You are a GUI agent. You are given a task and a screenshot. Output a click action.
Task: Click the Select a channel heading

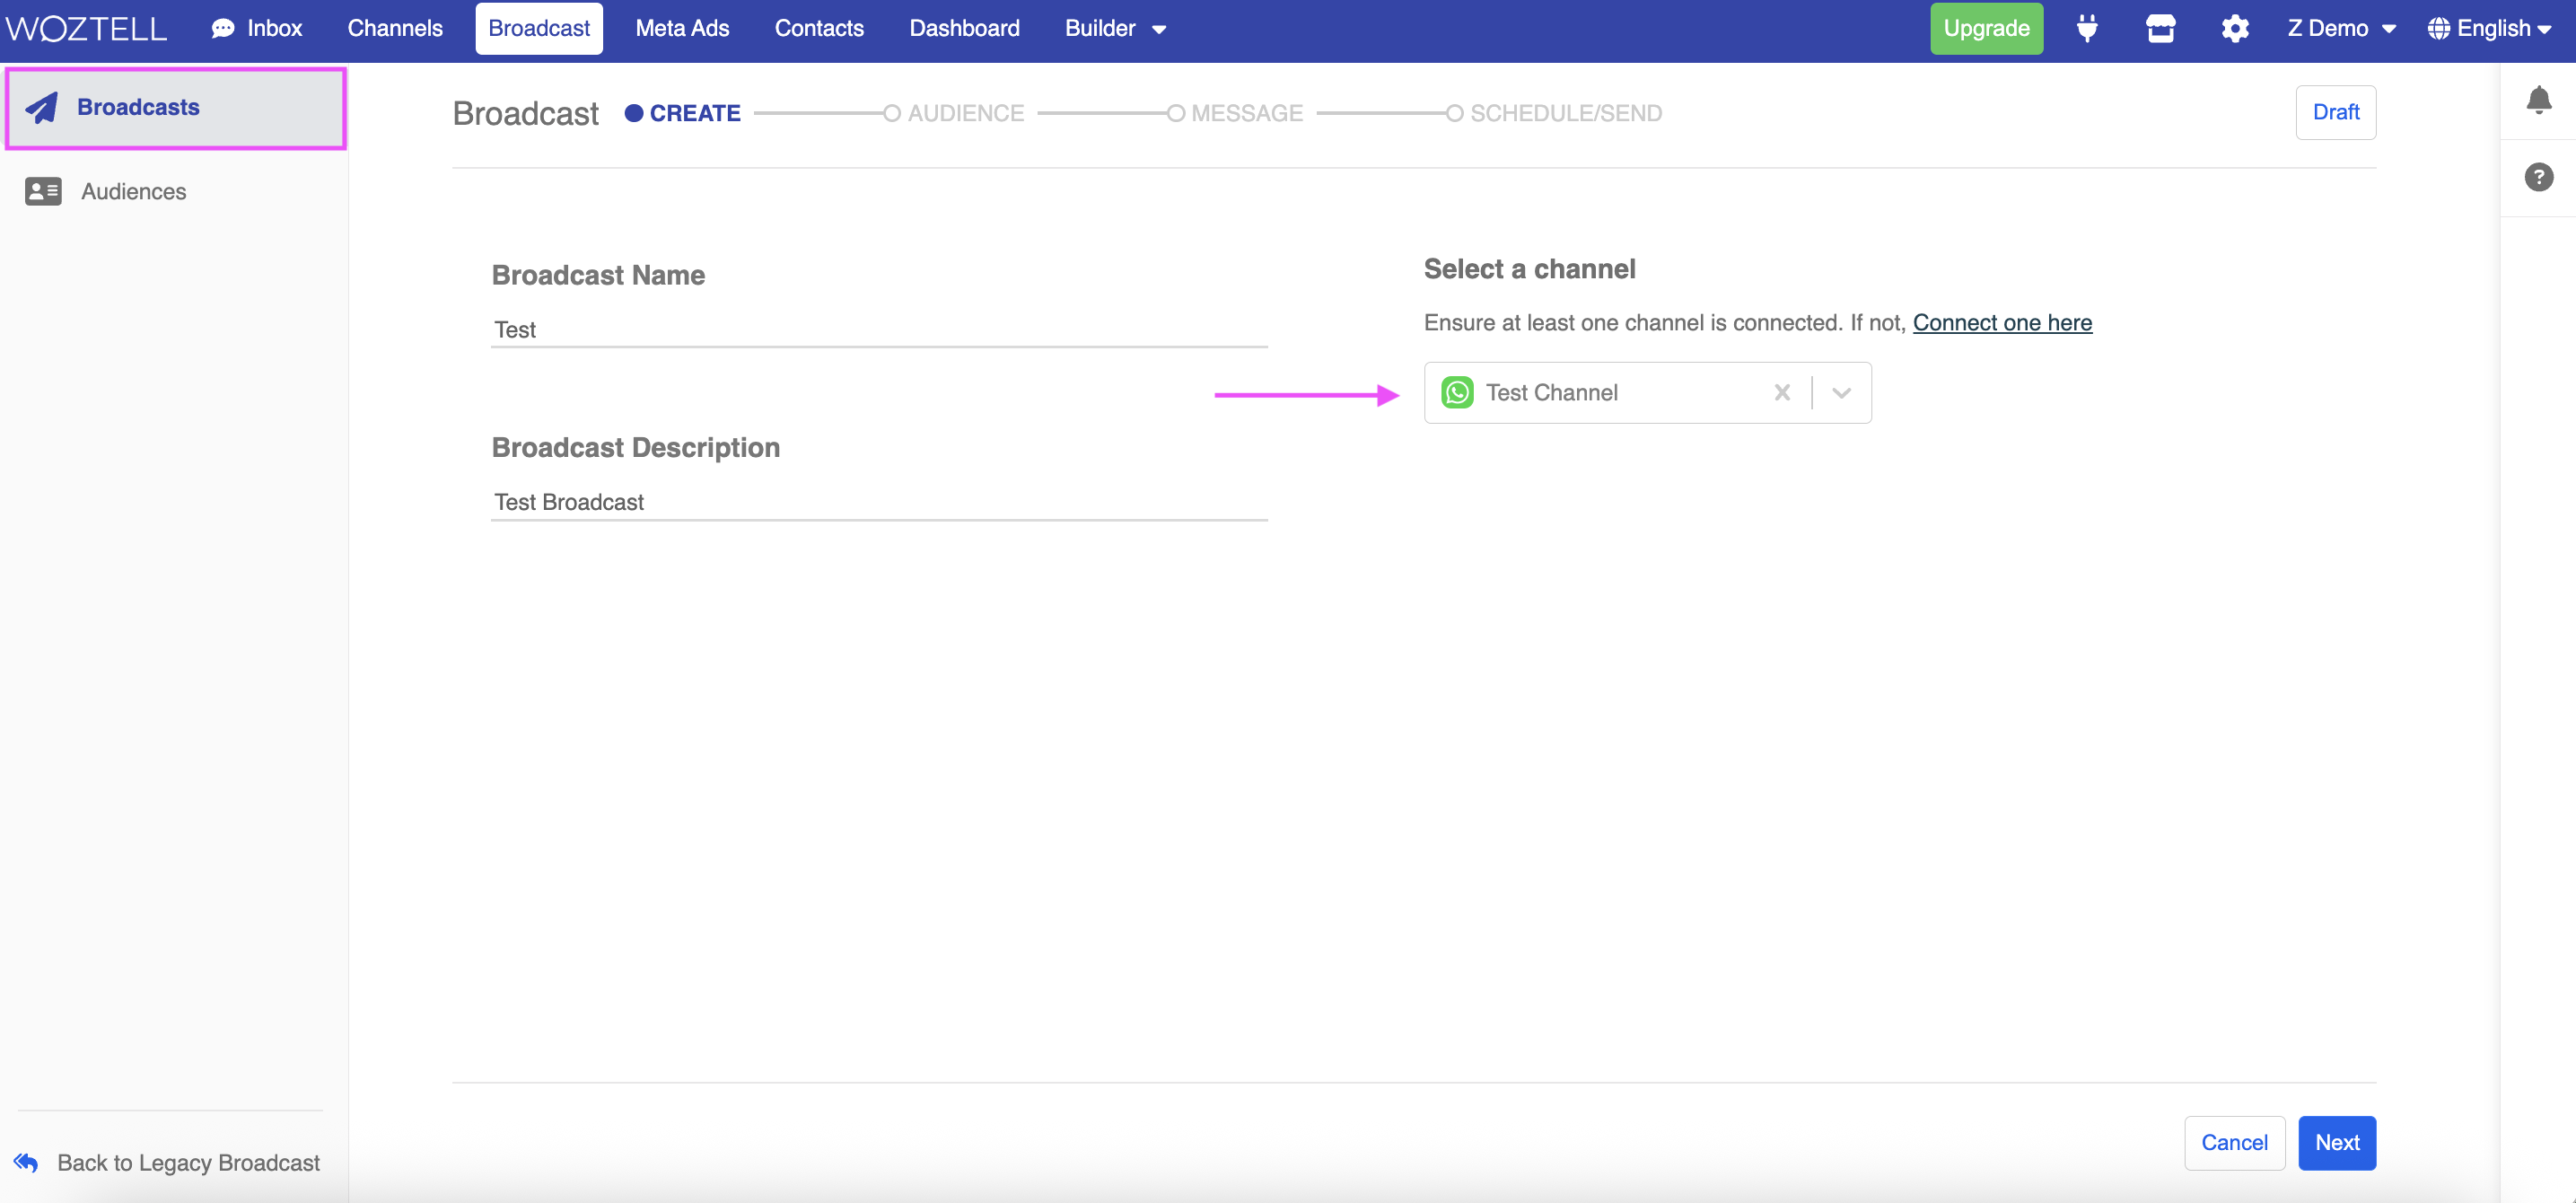click(x=1529, y=269)
